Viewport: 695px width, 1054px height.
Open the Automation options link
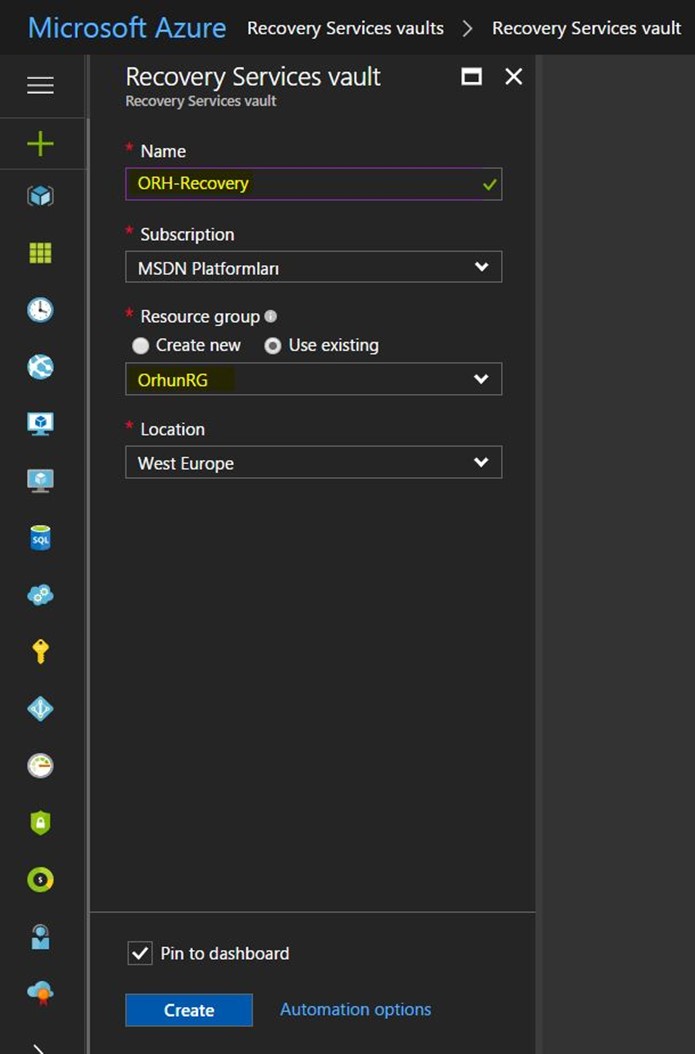(x=356, y=1009)
